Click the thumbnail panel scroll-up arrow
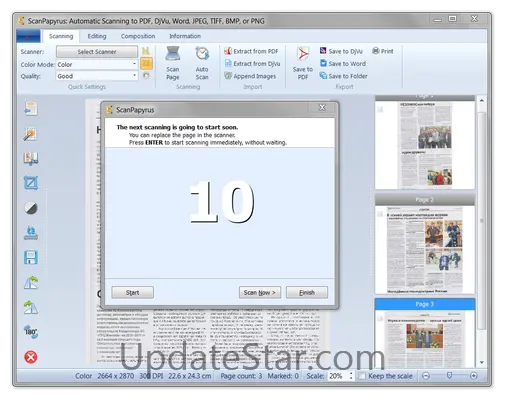 pyautogui.click(x=482, y=100)
